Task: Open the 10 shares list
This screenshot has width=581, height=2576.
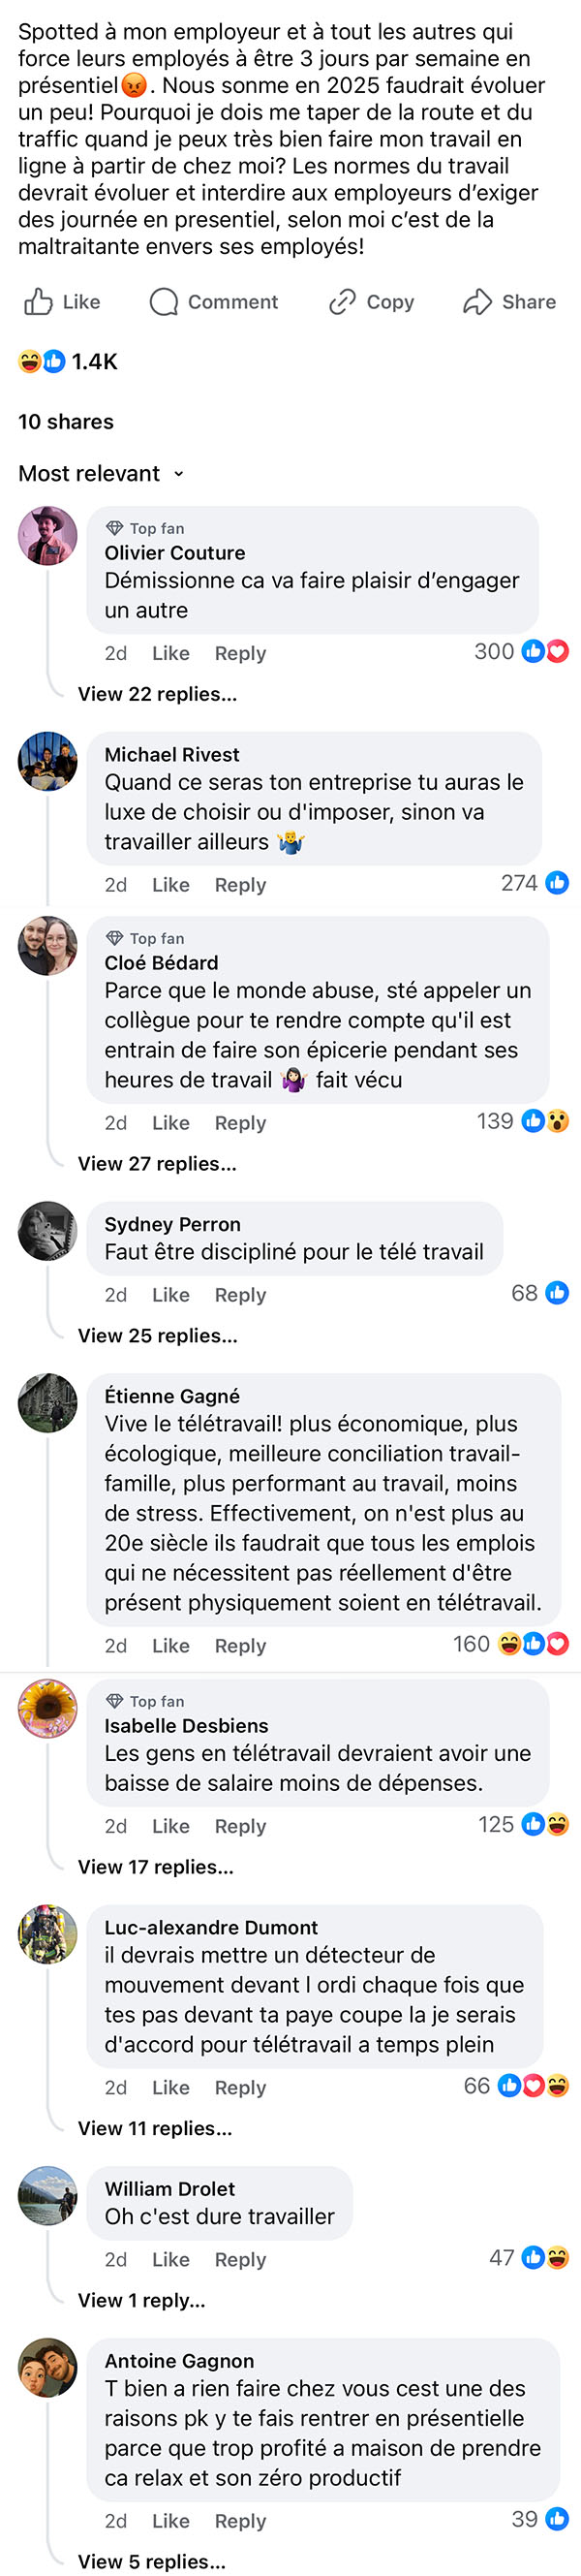Action: (66, 422)
